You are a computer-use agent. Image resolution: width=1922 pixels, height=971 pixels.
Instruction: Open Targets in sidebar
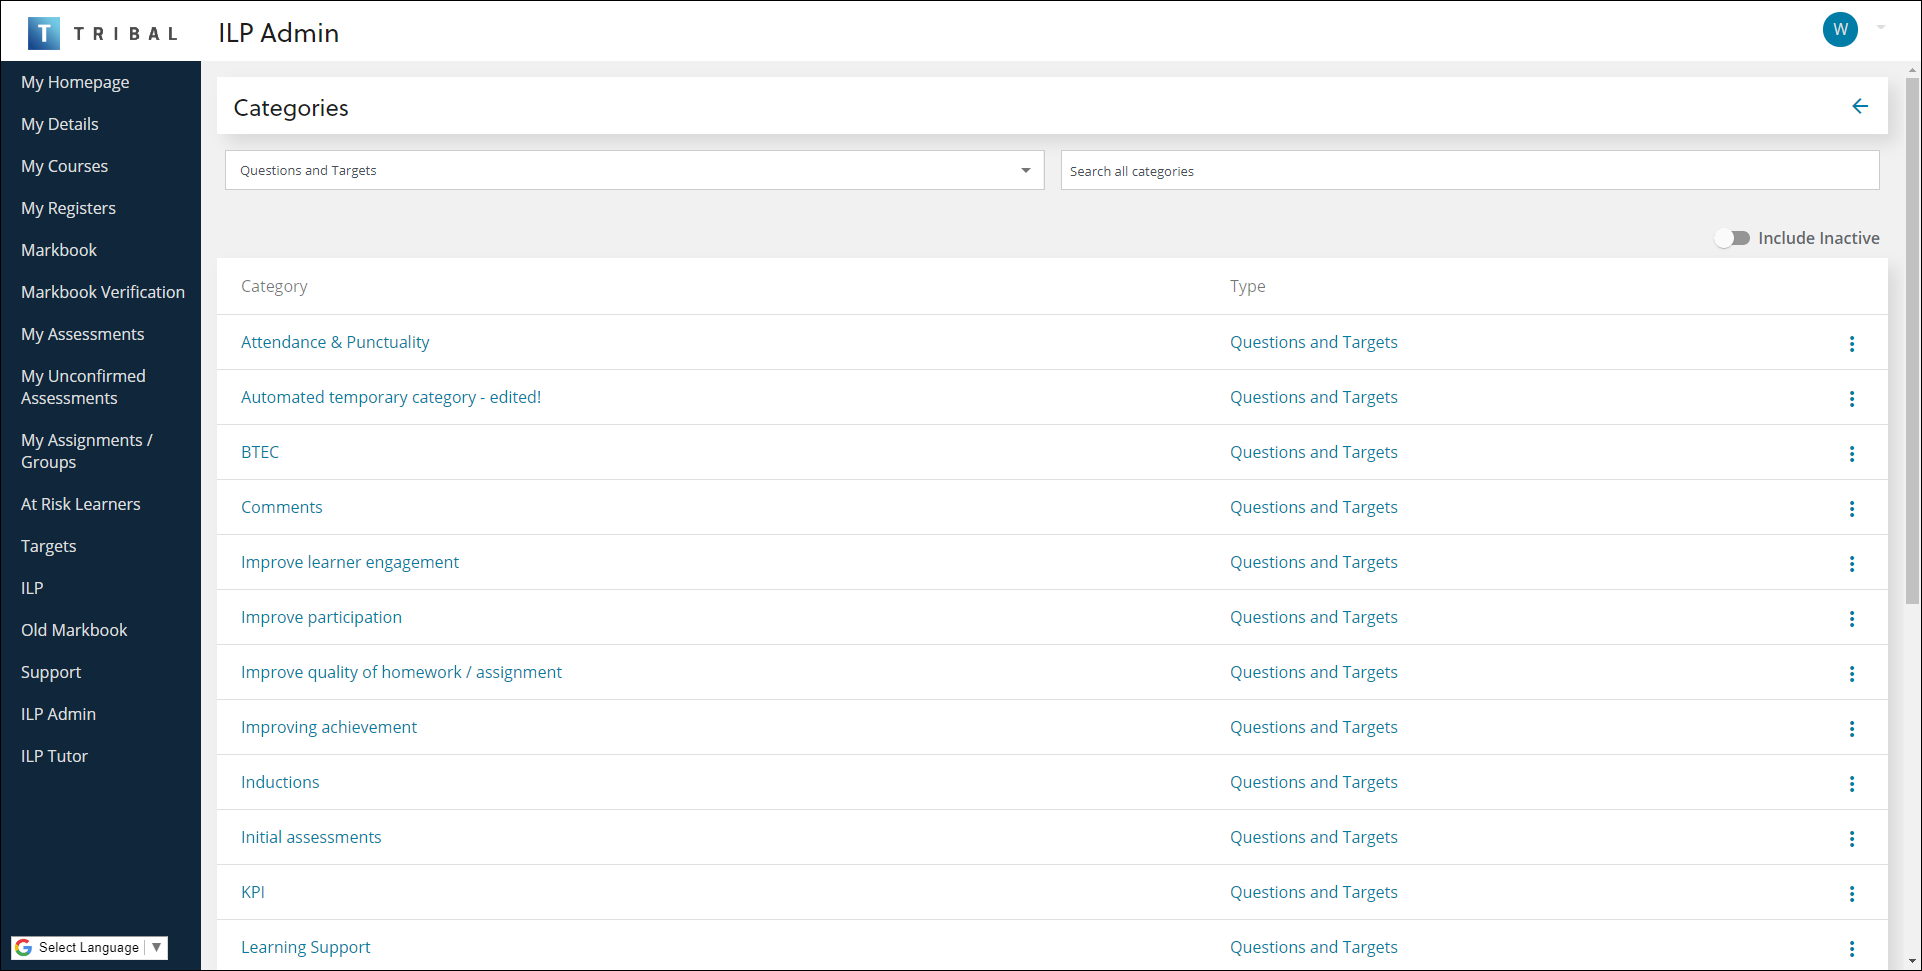click(48, 546)
